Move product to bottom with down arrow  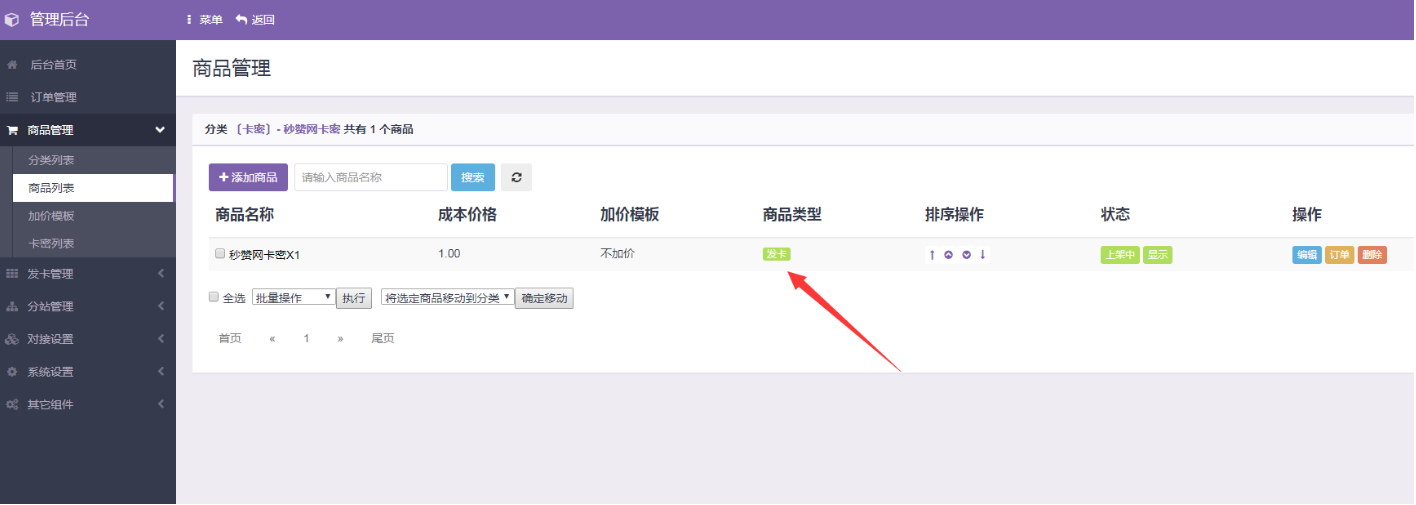click(983, 255)
